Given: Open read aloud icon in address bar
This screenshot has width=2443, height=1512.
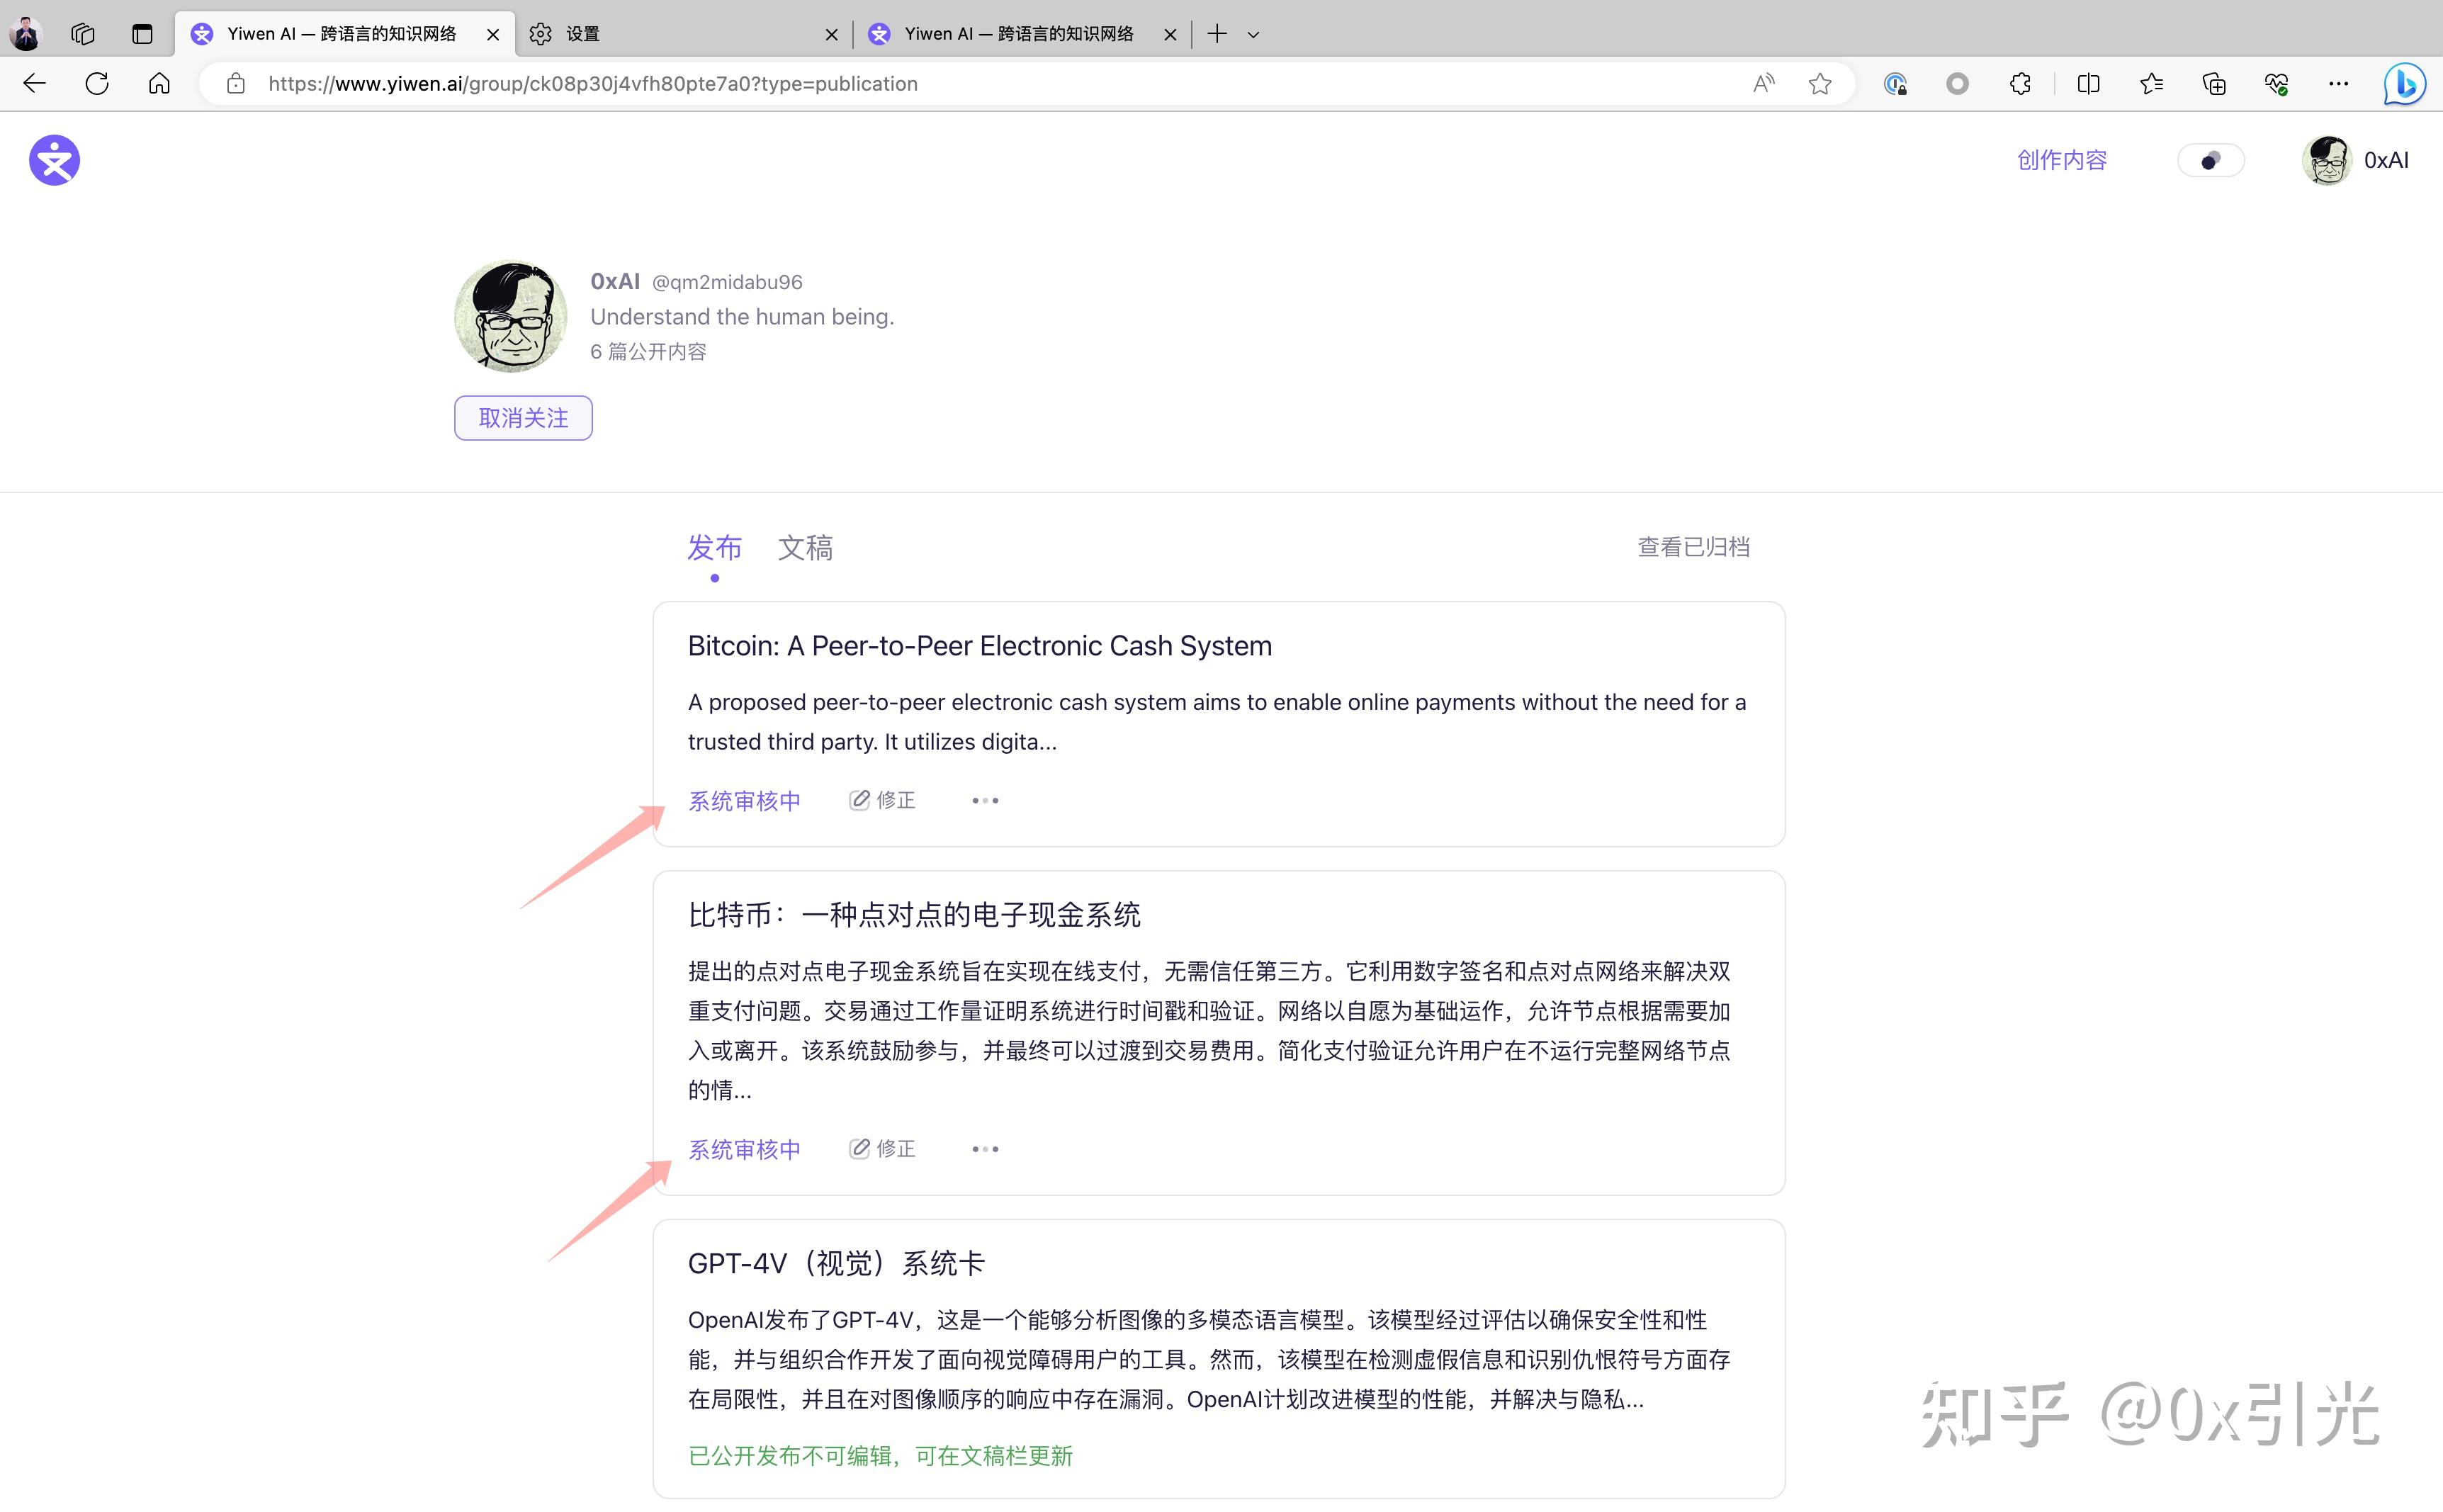Looking at the screenshot, I should click(x=1764, y=84).
